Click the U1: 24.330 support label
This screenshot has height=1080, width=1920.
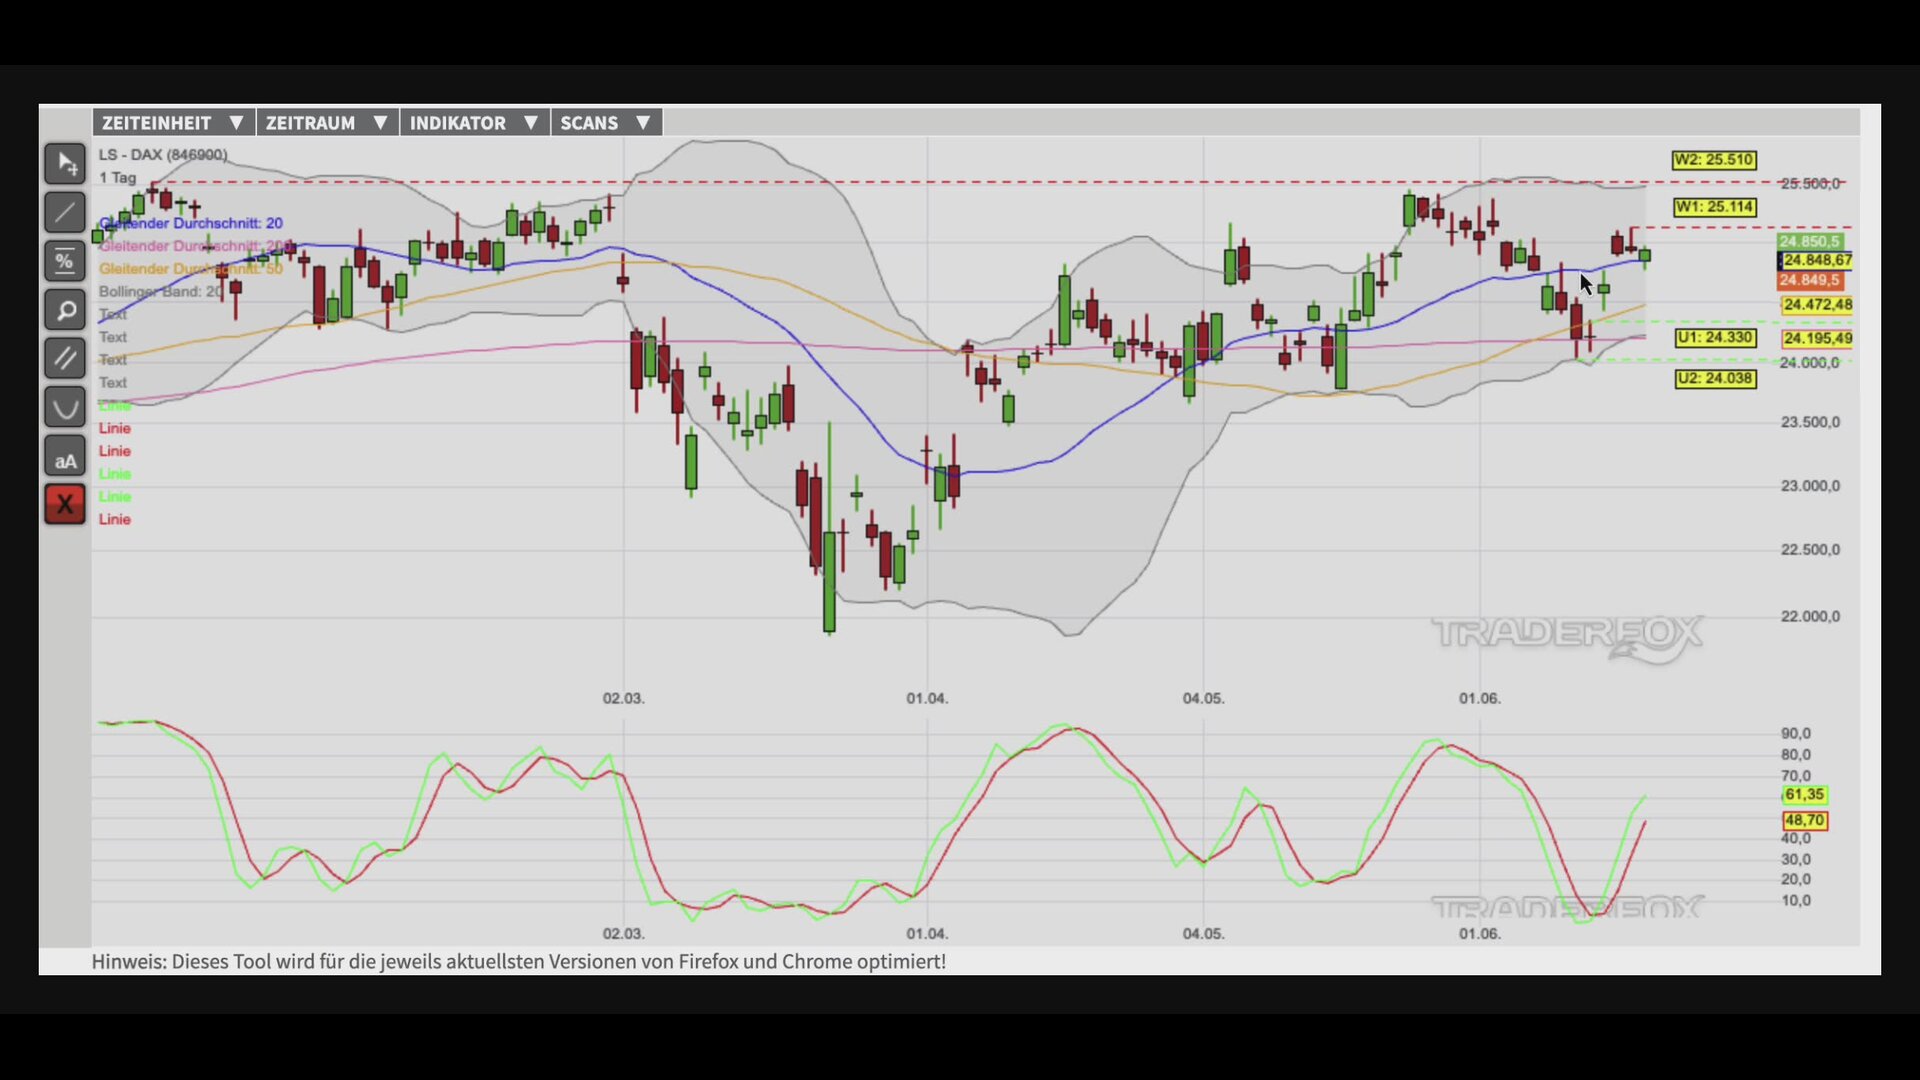[1715, 338]
